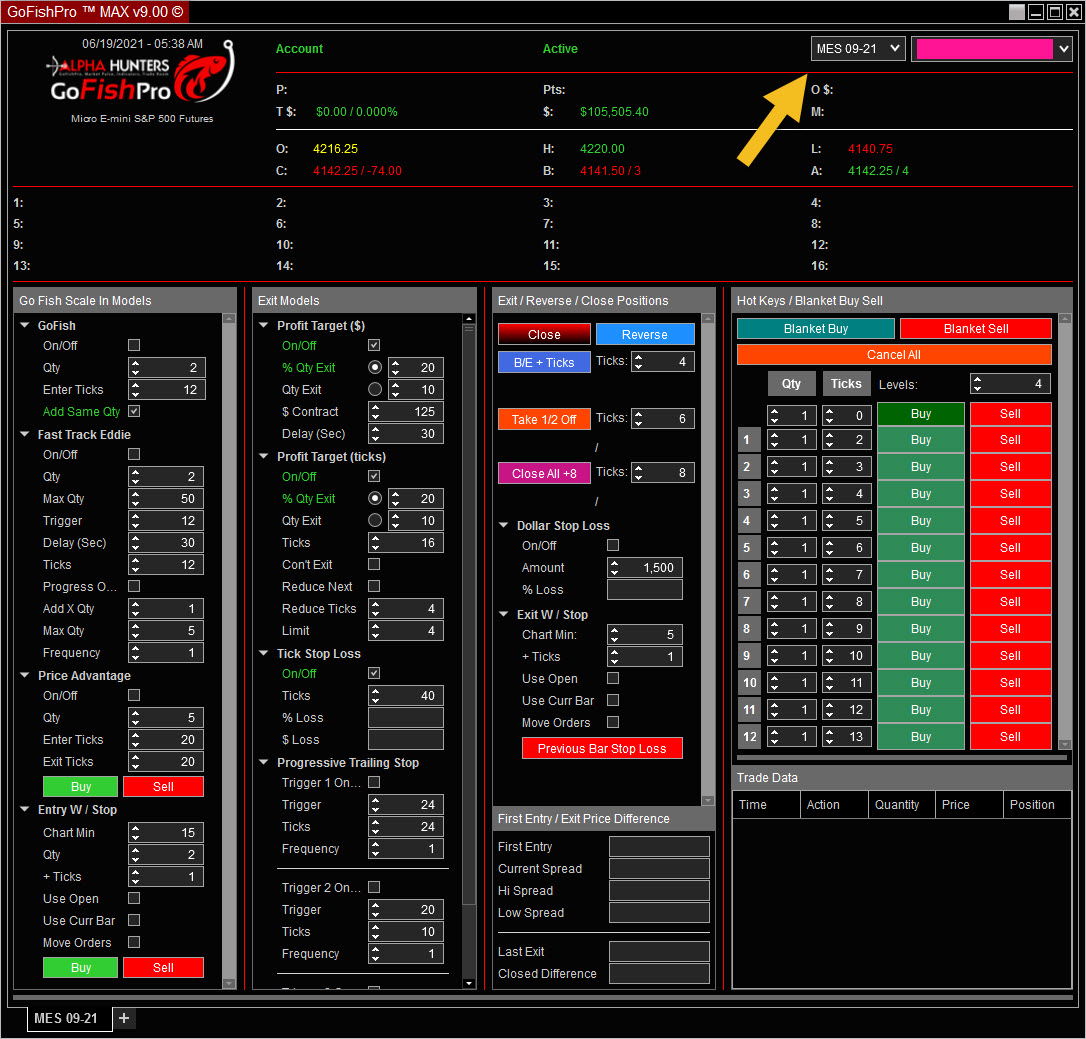Collapse the Dollar Stop Loss section

(504, 525)
